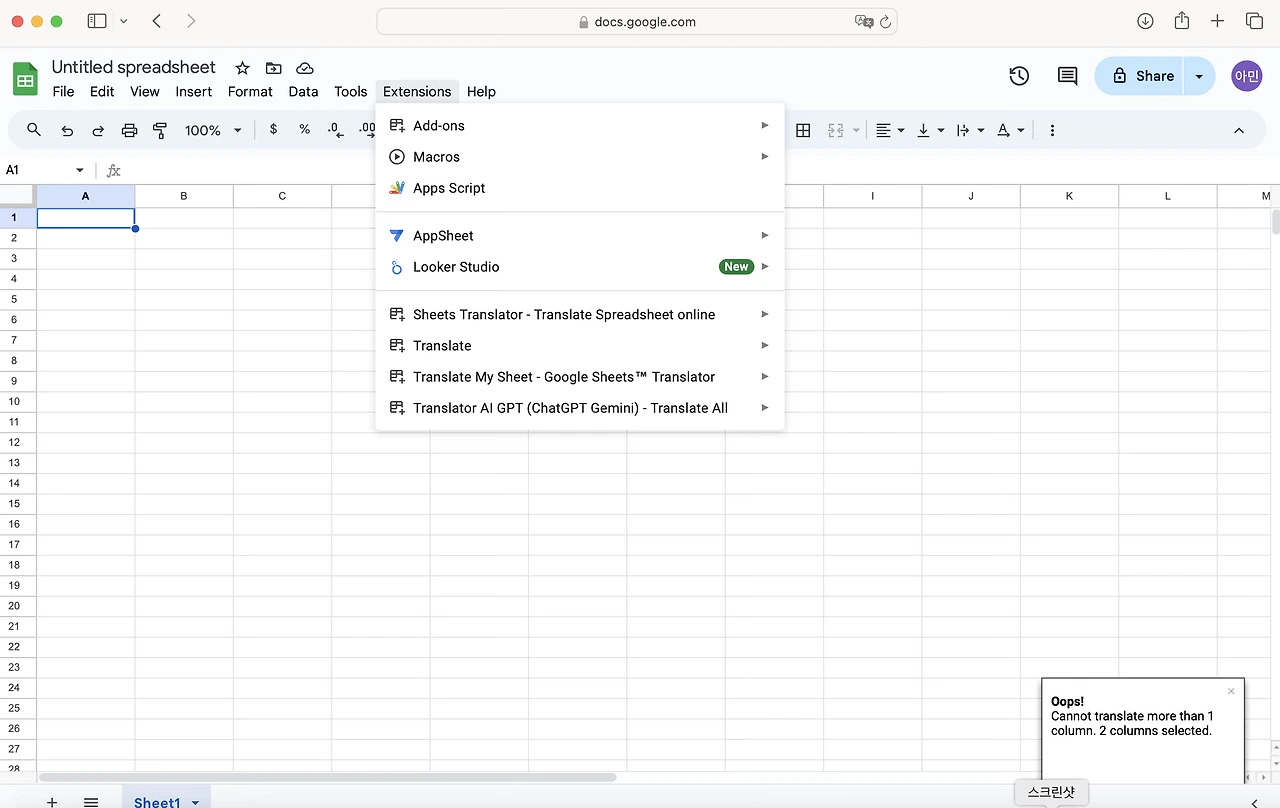Rename the Untitled spreadsheet title
This screenshot has width=1280, height=808.
134,67
